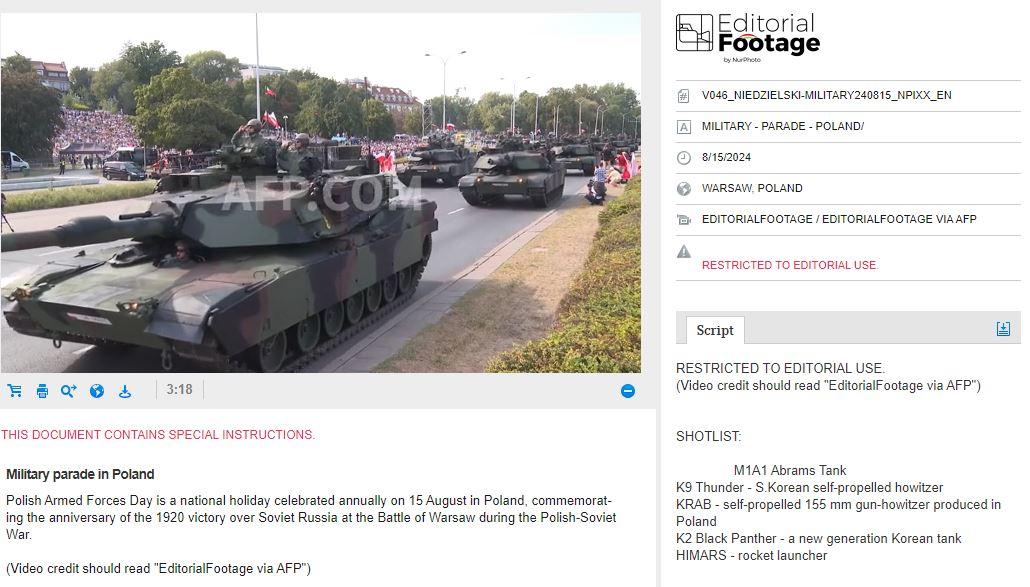This screenshot has width=1030, height=587.
Task: Click the Editorial Footage logo
Action: [x=748, y=37]
